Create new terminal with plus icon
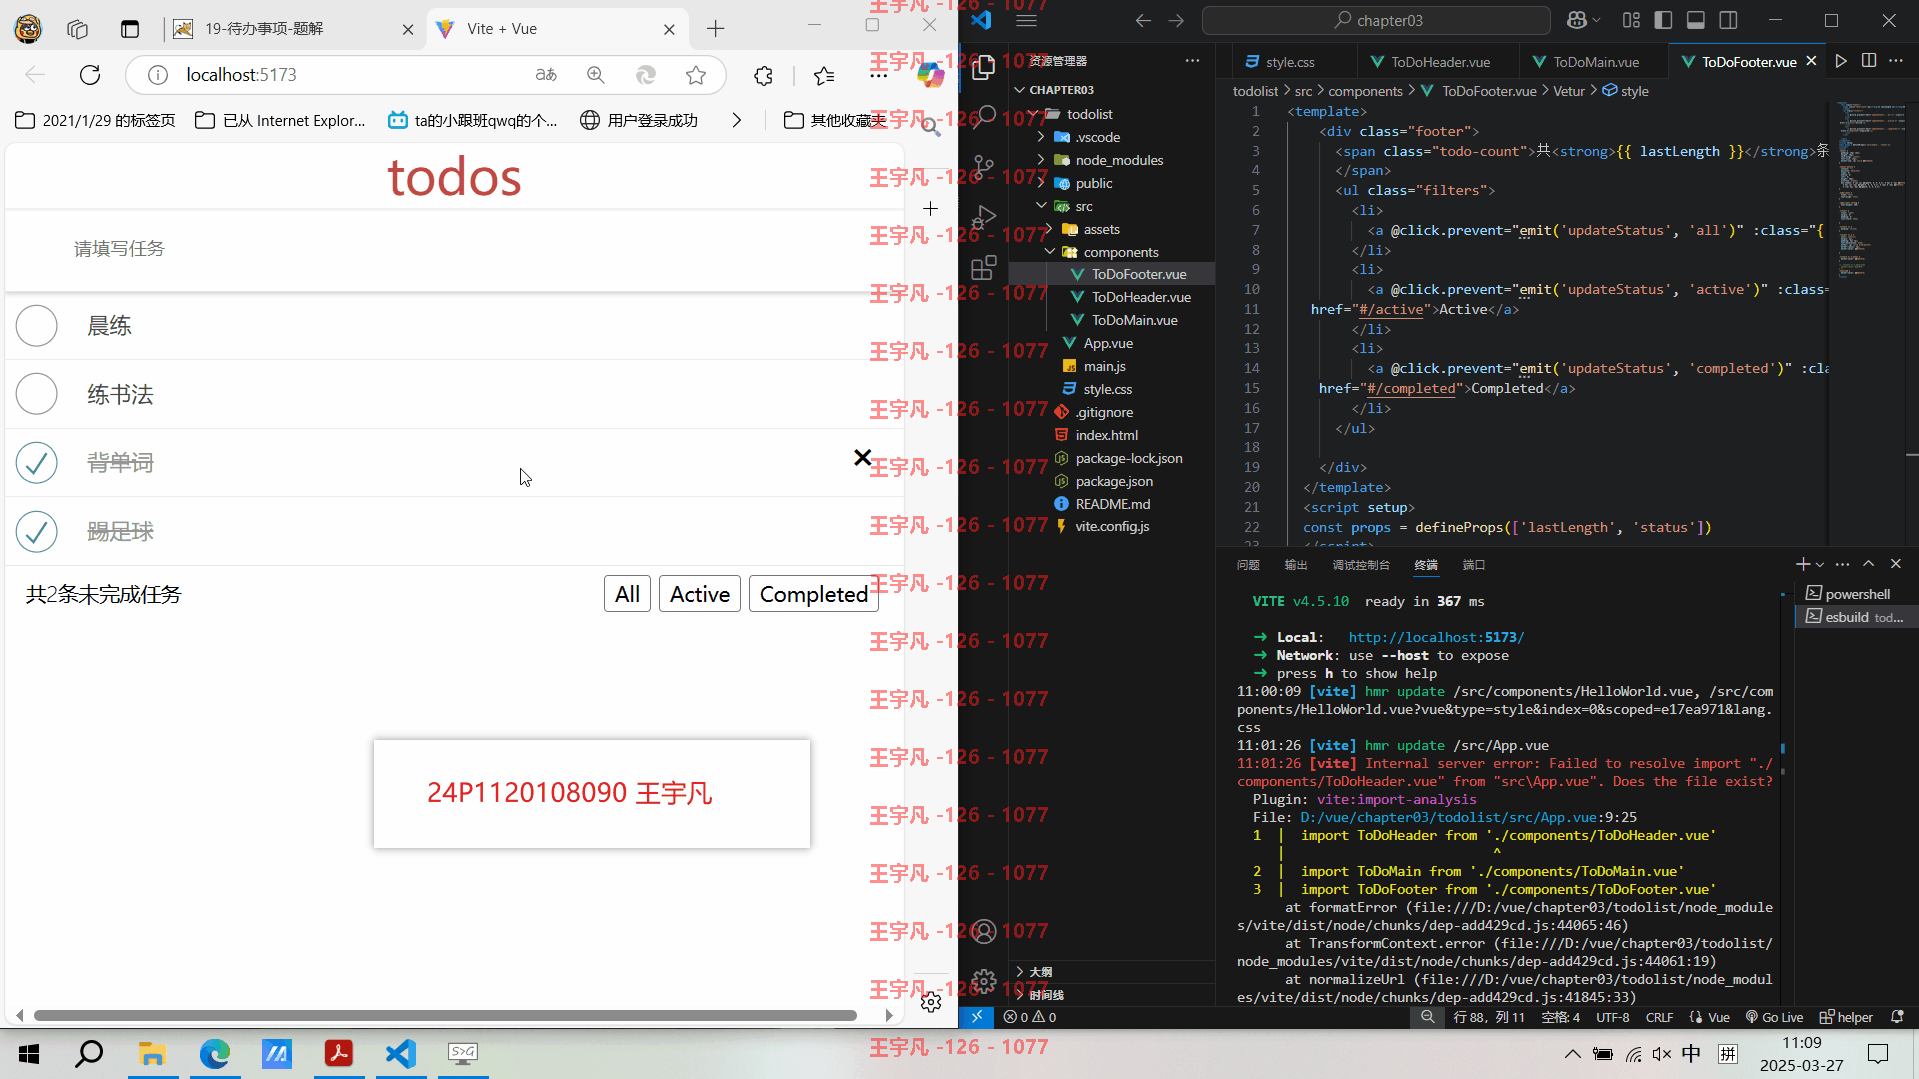This screenshot has height=1079, width=1919. tap(1802, 564)
